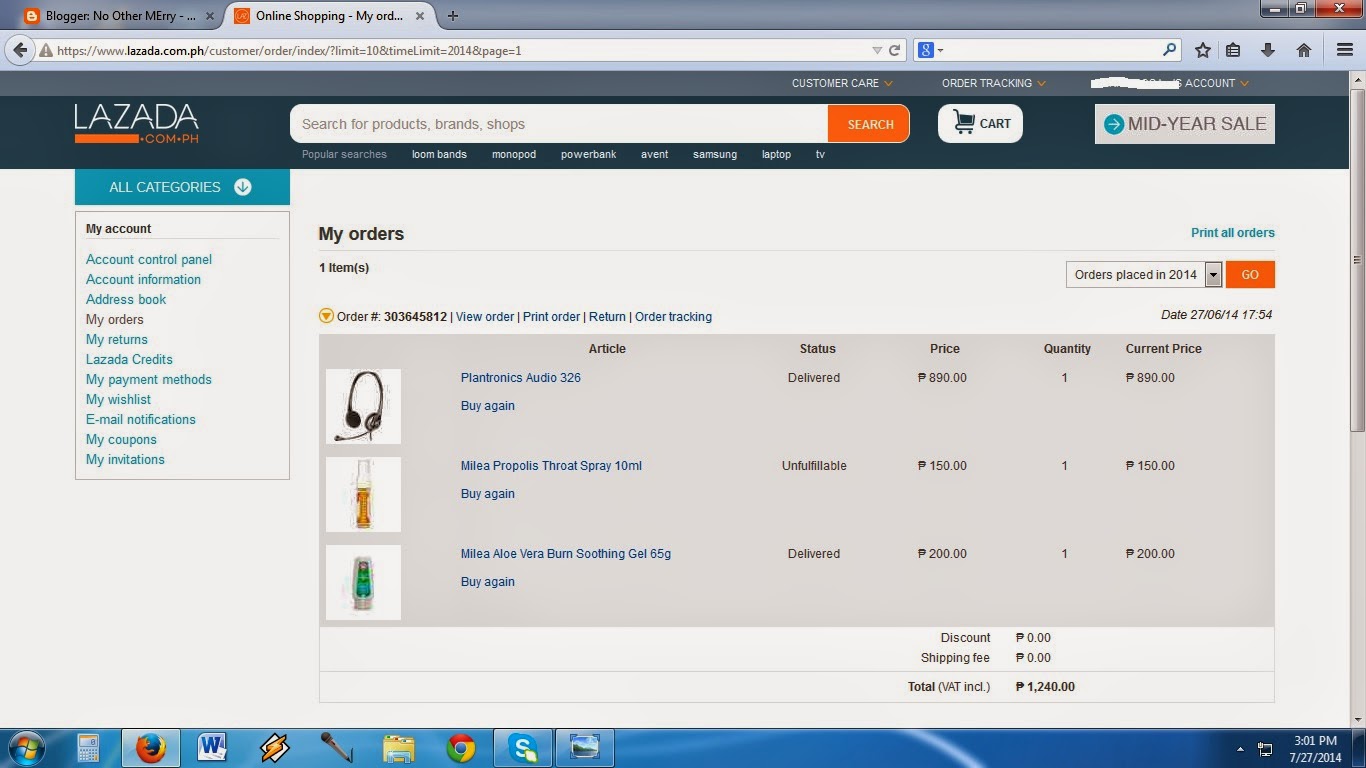This screenshot has width=1366, height=768.
Task: Open Calculator from the taskbar
Action: 88,748
